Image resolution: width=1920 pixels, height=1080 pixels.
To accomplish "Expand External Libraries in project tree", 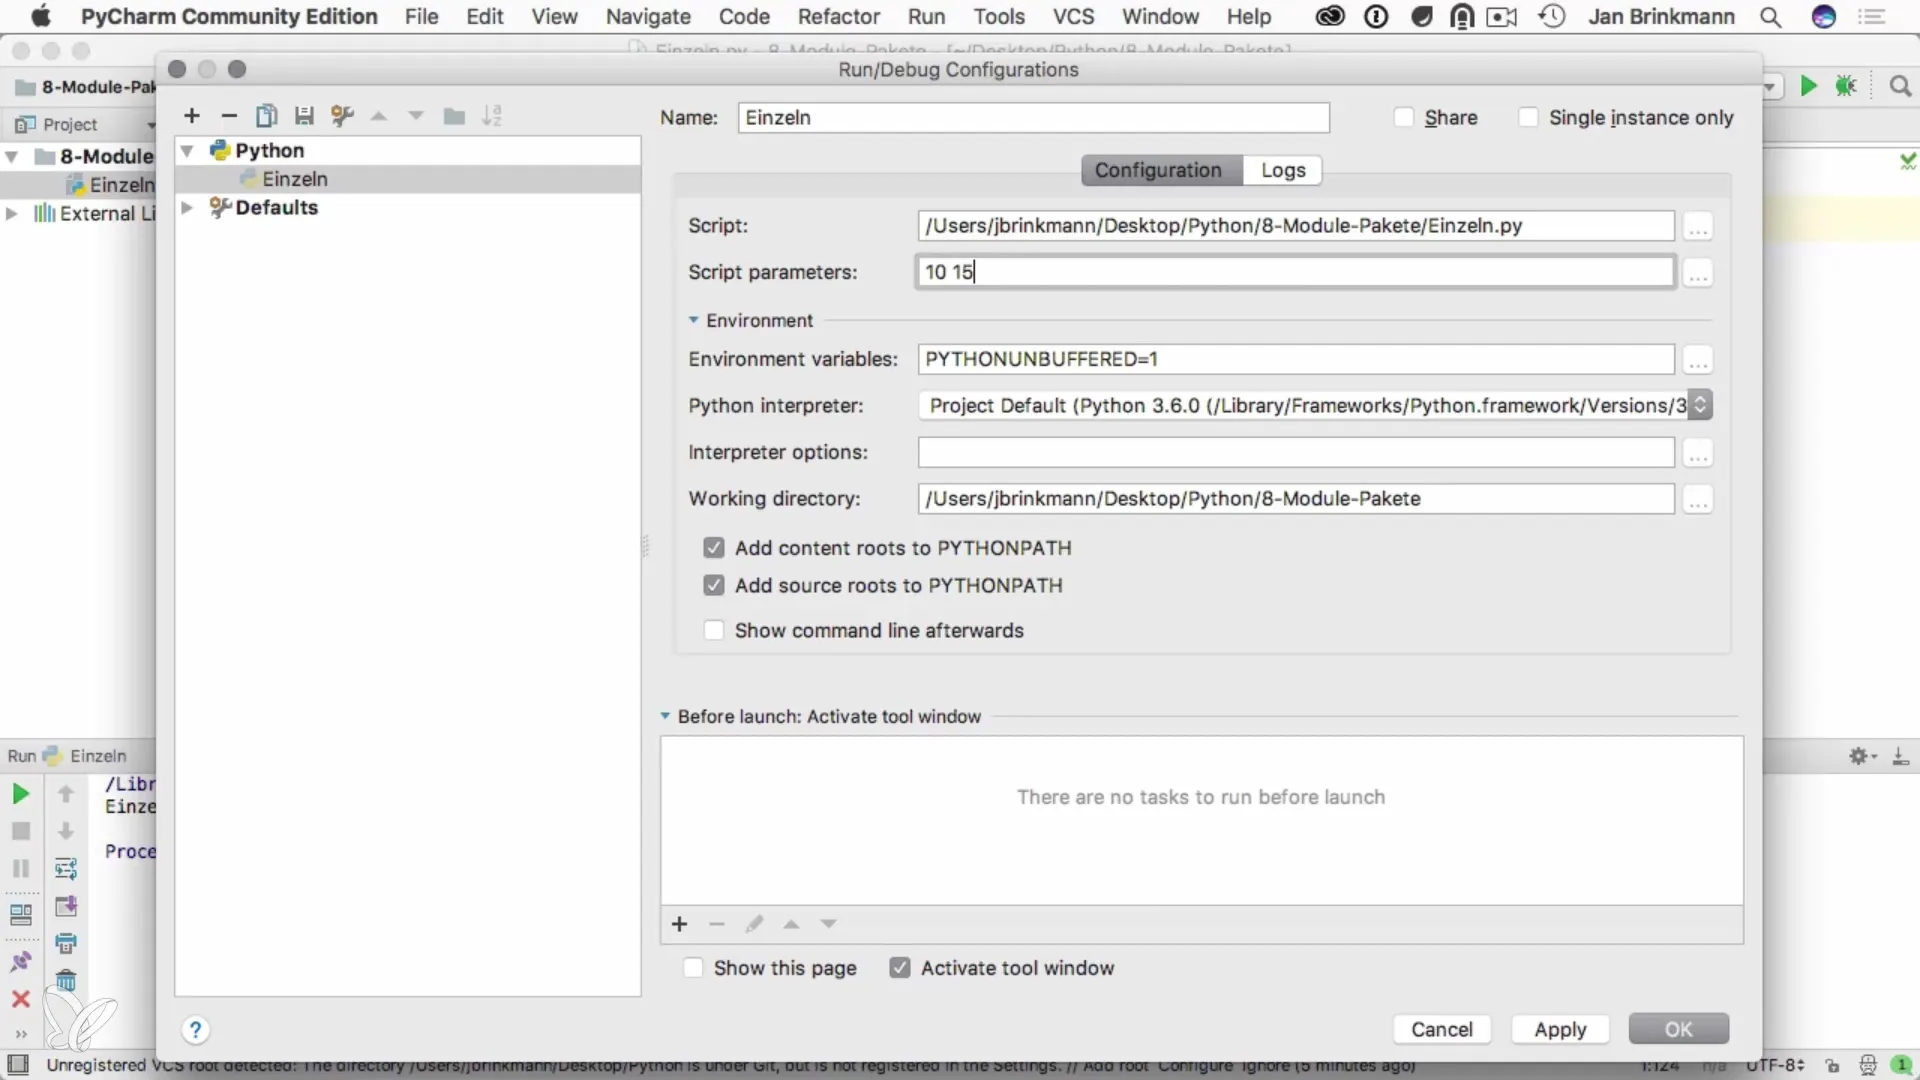I will (12, 214).
